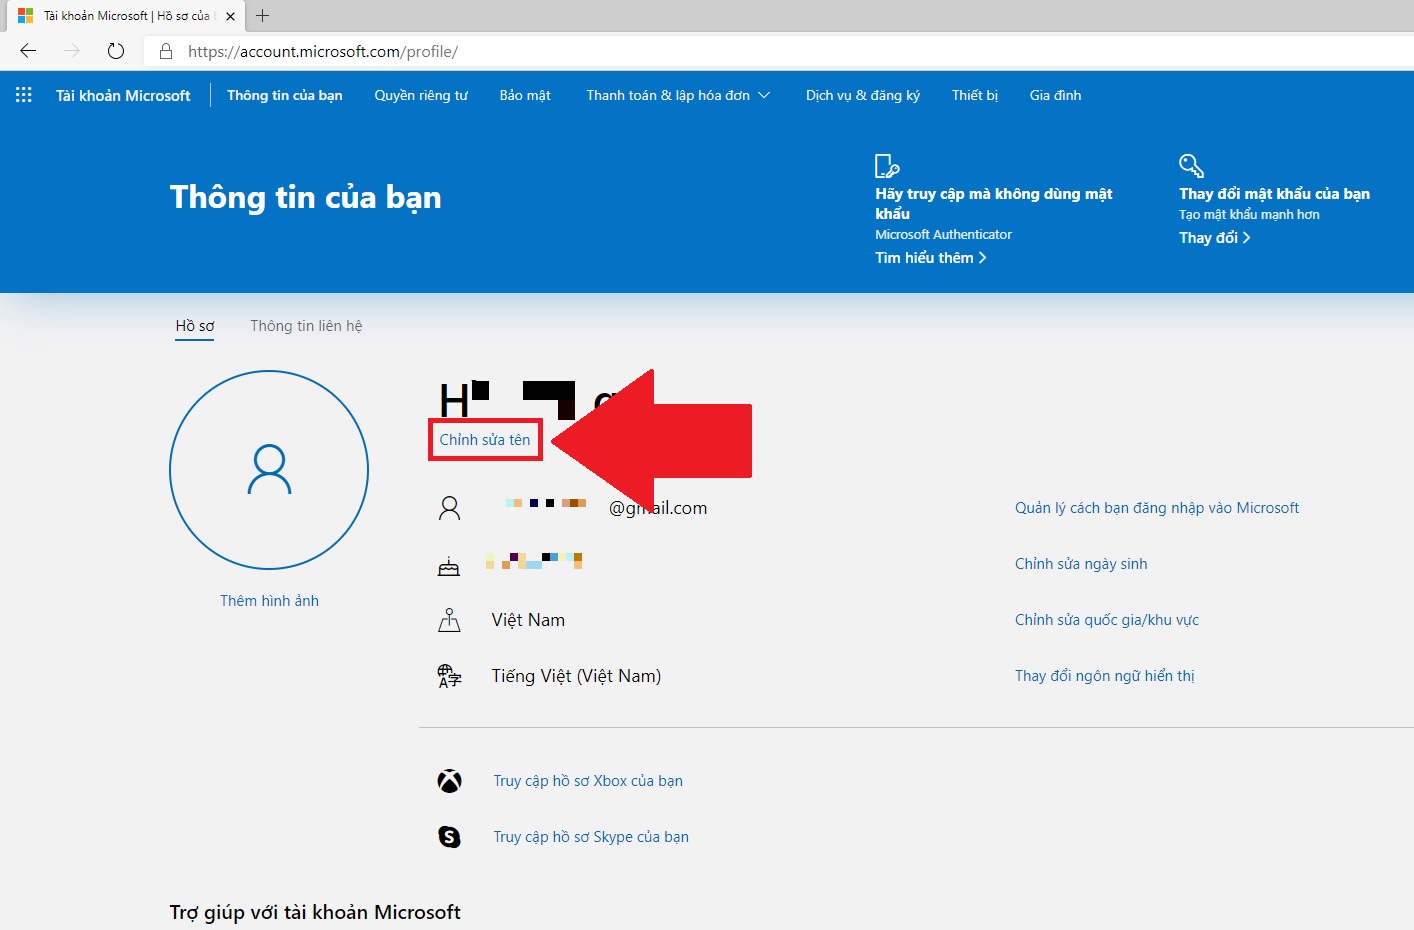Switch to Thông tin liên hệ tab
1414x930 pixels.
306,326
